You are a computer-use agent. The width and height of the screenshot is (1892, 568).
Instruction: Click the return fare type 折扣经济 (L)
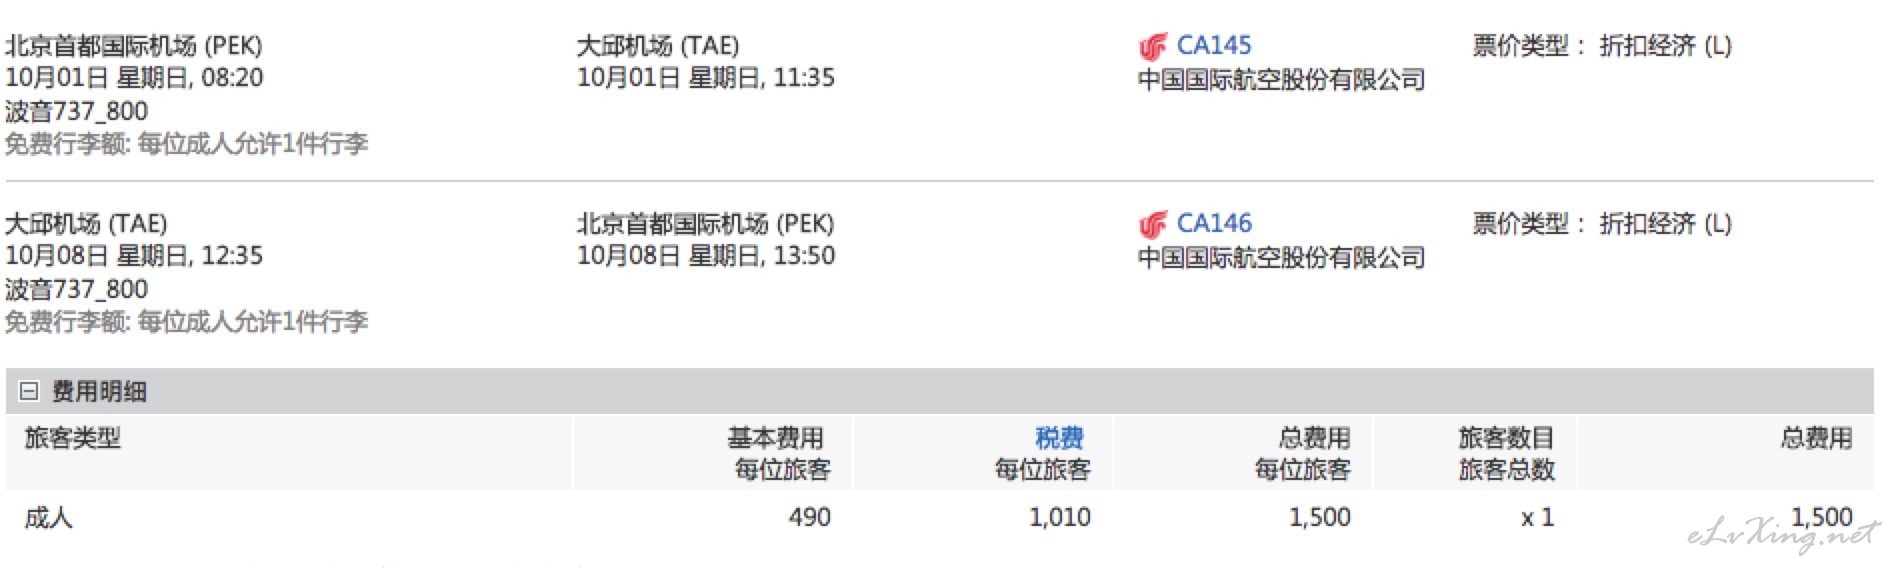pyautogui.click(x=1665, y=224)
